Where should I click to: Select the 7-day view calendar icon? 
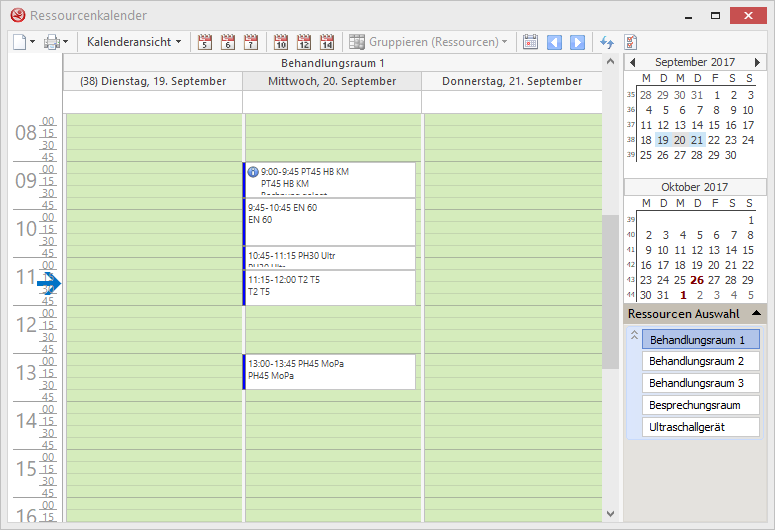click(251, 42)
